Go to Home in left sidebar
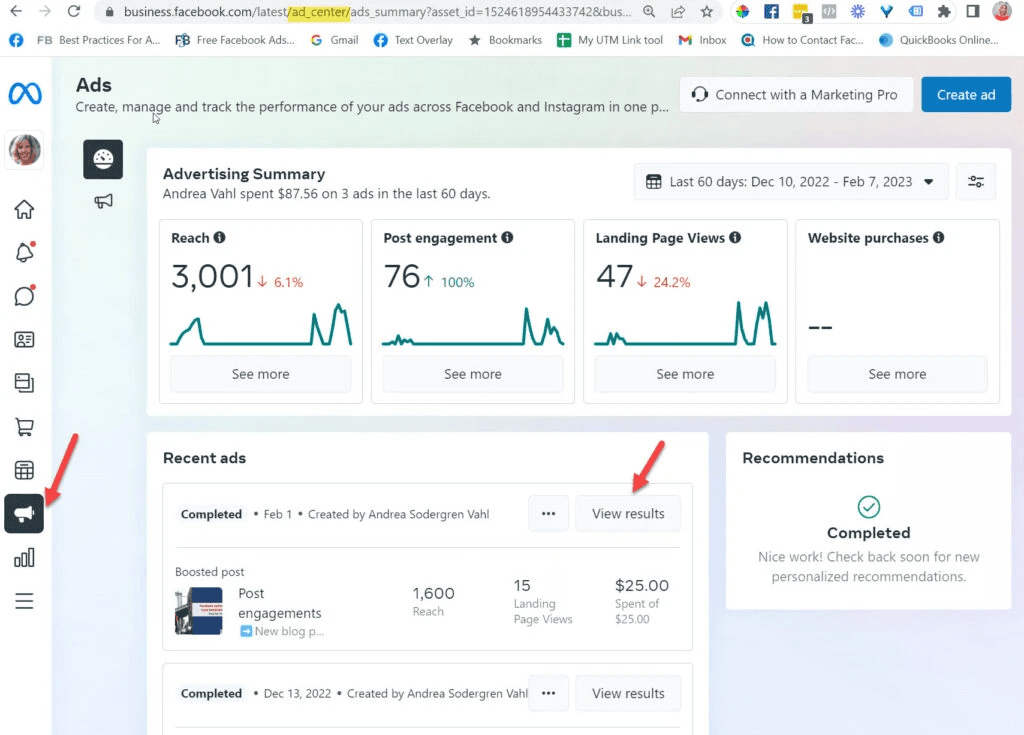This screenshot has width=1024, height=735. tap(24, 209)
